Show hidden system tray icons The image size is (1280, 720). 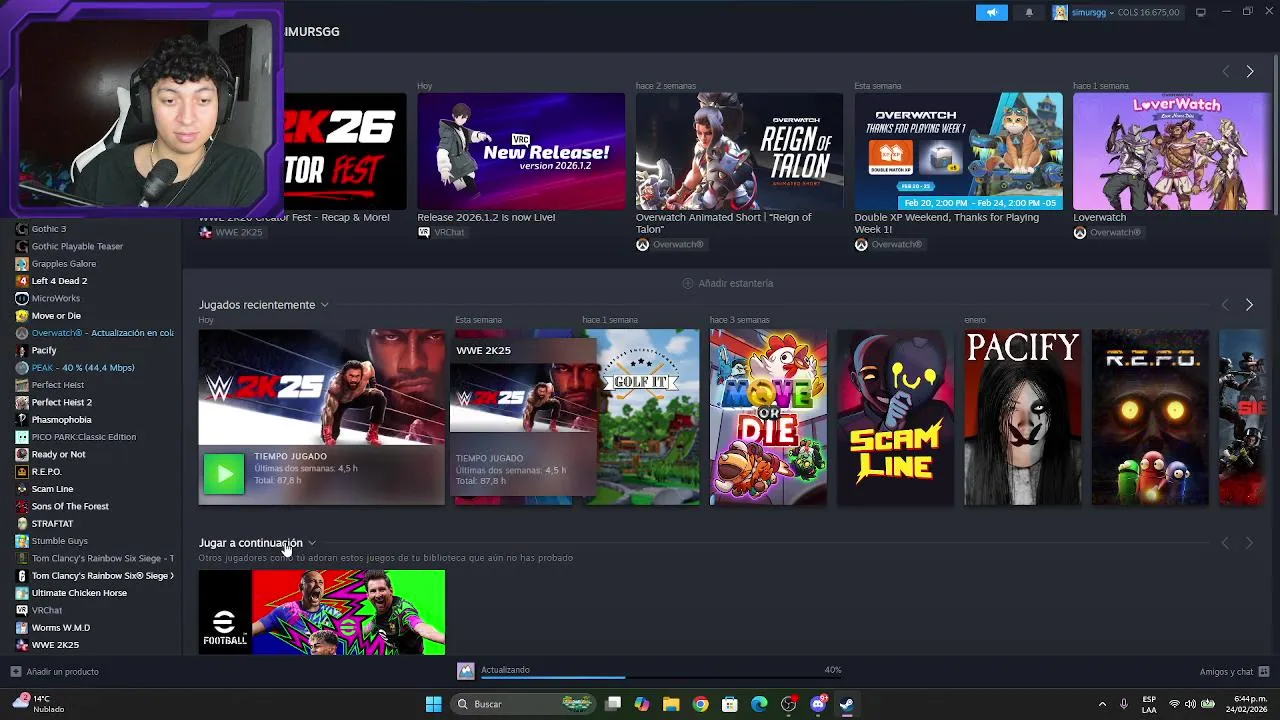(x=1102, y=704)
